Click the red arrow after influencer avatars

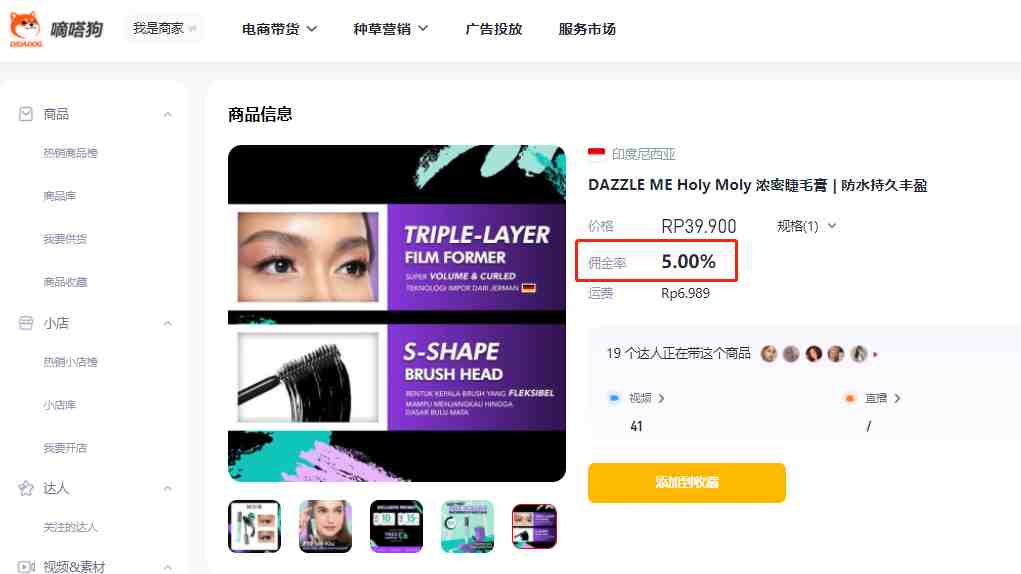click(876, 355)
